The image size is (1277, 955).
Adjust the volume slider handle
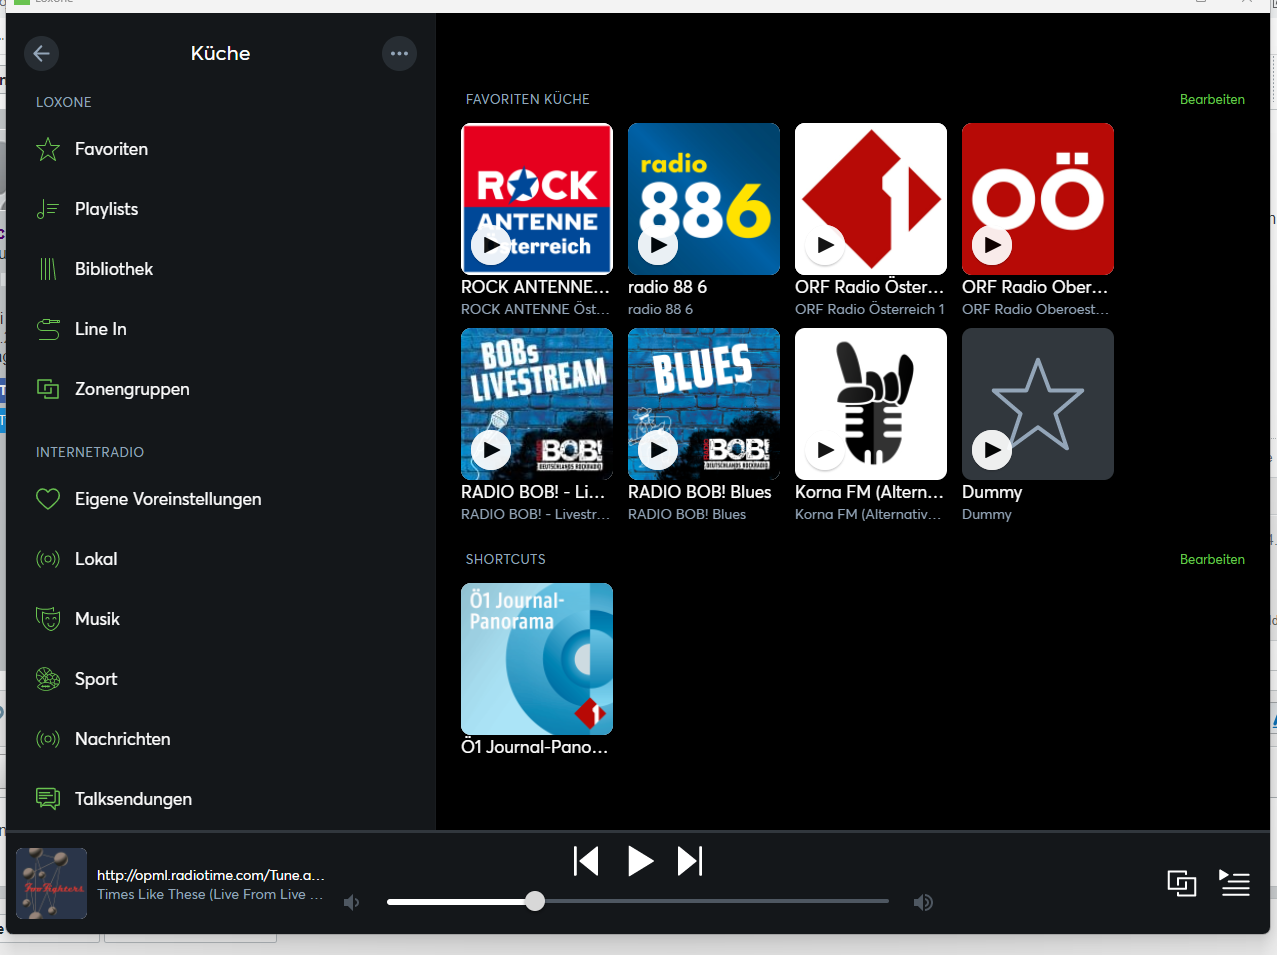pyautogui.click(x=535, y=902)
